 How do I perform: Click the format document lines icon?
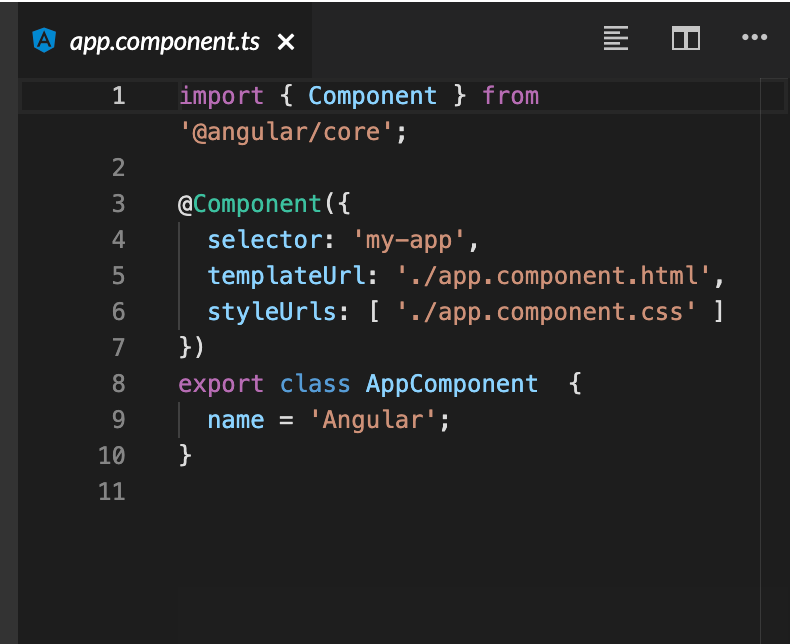pyautogui.click(x=616, y=38)
